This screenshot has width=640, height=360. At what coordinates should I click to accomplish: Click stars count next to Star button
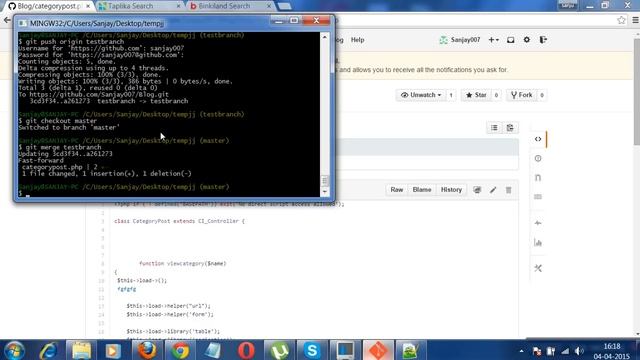pos(496,95)
